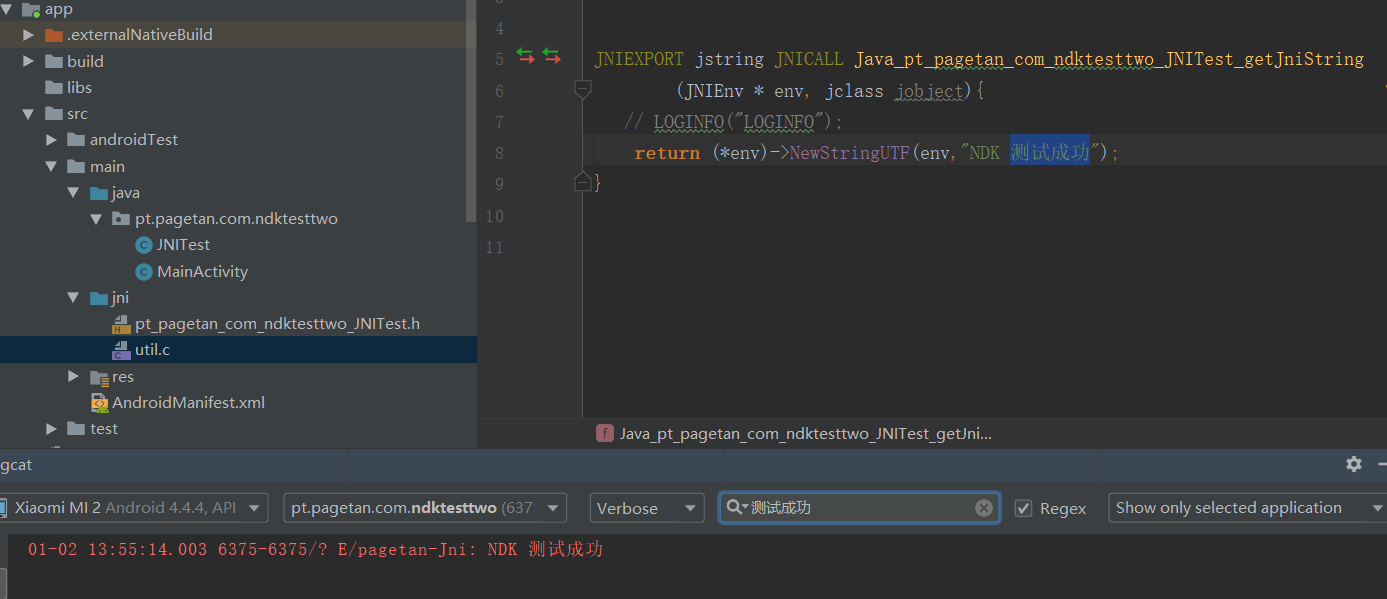
Task: Click the Logcat search magnifier icon
Action: tap(736, 508)
